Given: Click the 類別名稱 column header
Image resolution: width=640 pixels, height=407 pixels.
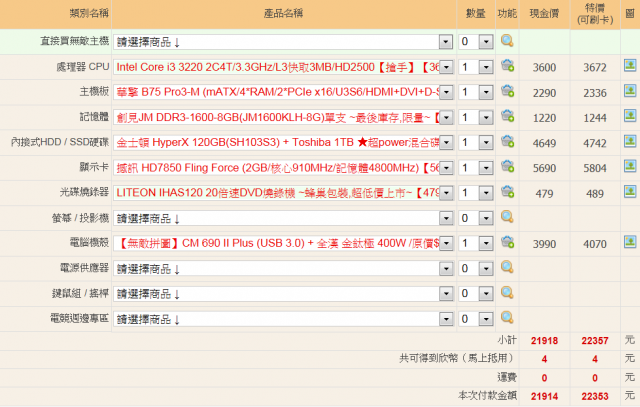Looking at the screenshot, I should pos(89,13).
